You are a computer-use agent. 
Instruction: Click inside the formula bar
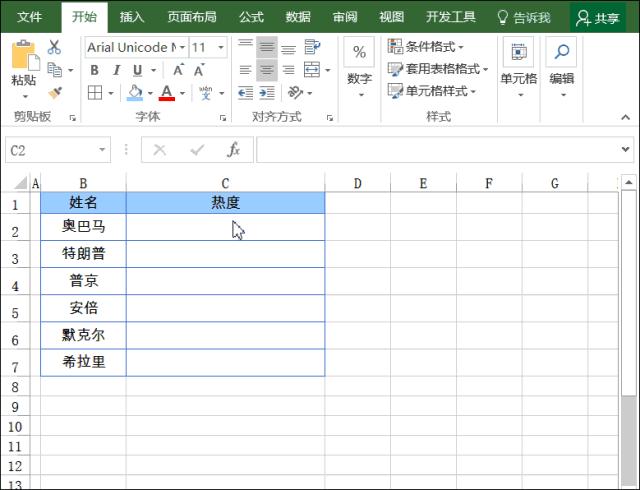pos(437,150)
